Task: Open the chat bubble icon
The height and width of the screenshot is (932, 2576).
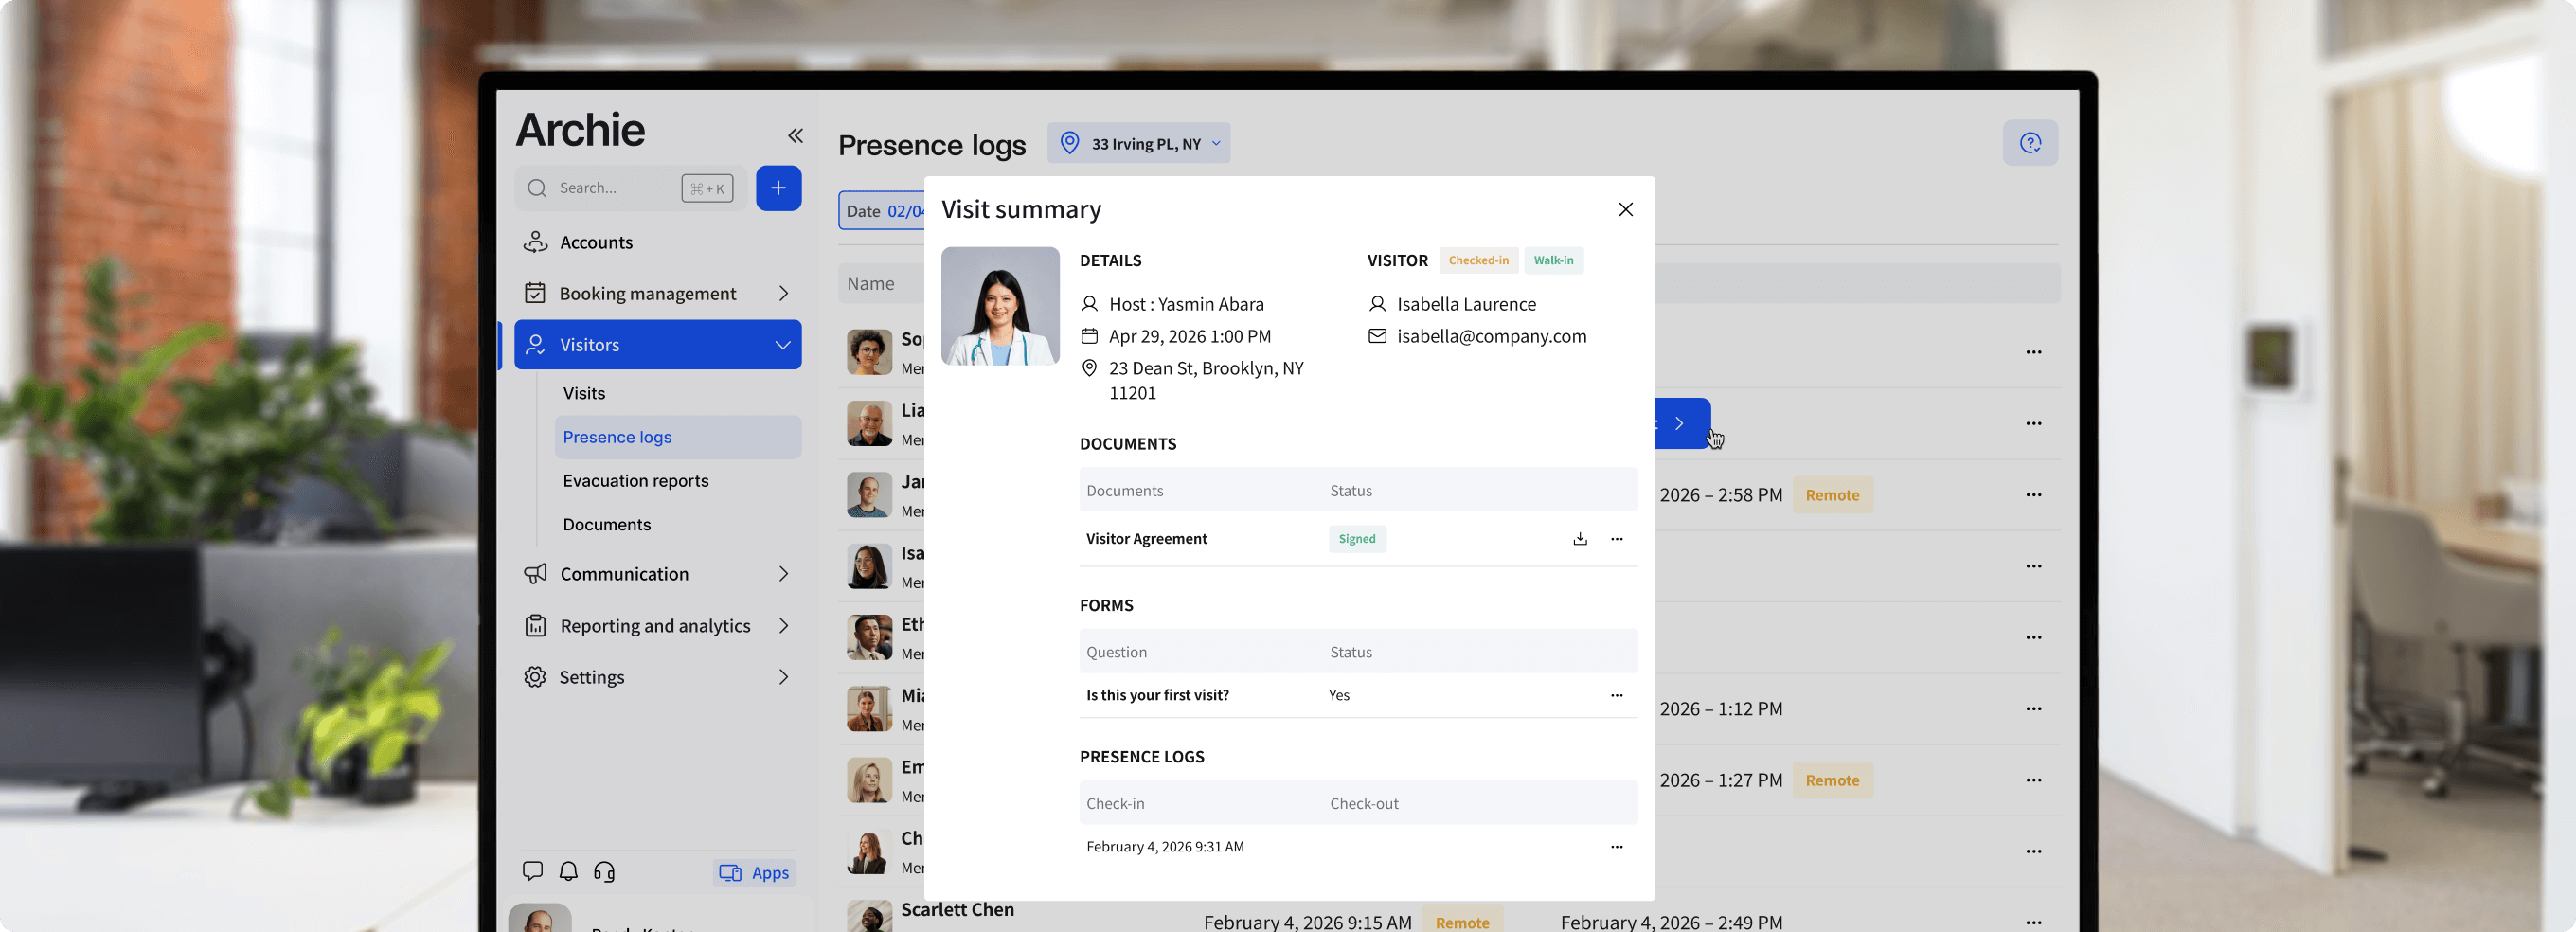Action: pos(532,871)
